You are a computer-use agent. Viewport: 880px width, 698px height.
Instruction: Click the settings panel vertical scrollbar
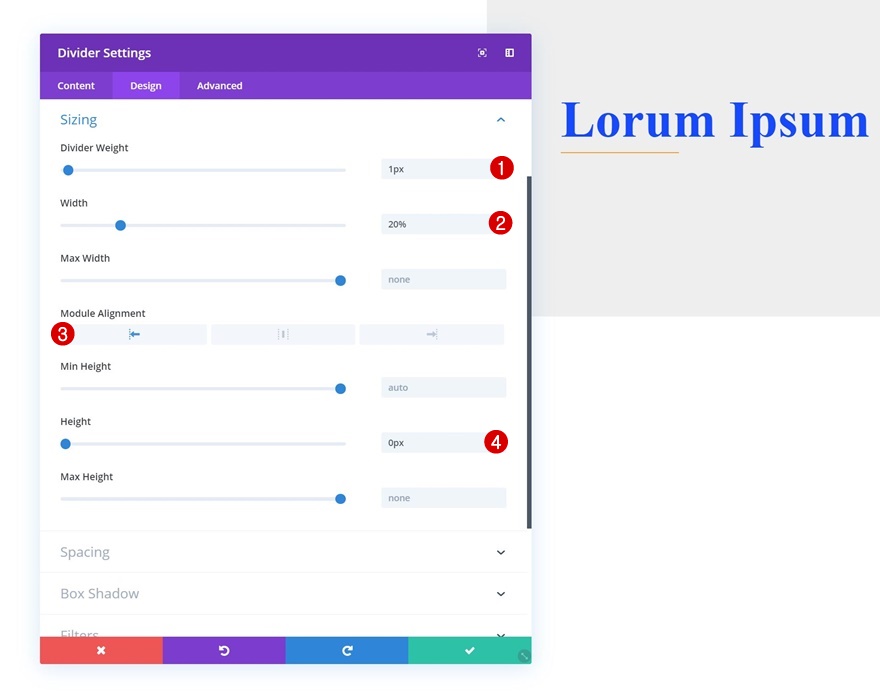(x=529, y=352)
